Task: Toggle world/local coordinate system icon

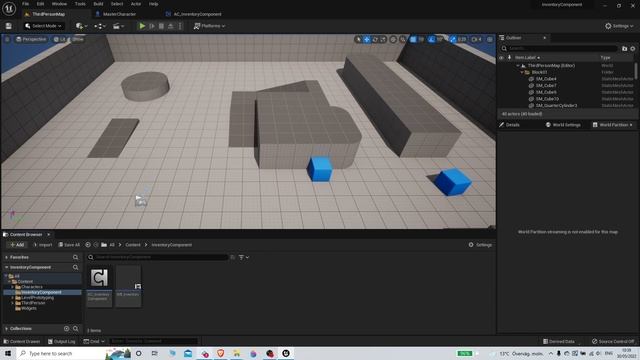Action: 393,39
